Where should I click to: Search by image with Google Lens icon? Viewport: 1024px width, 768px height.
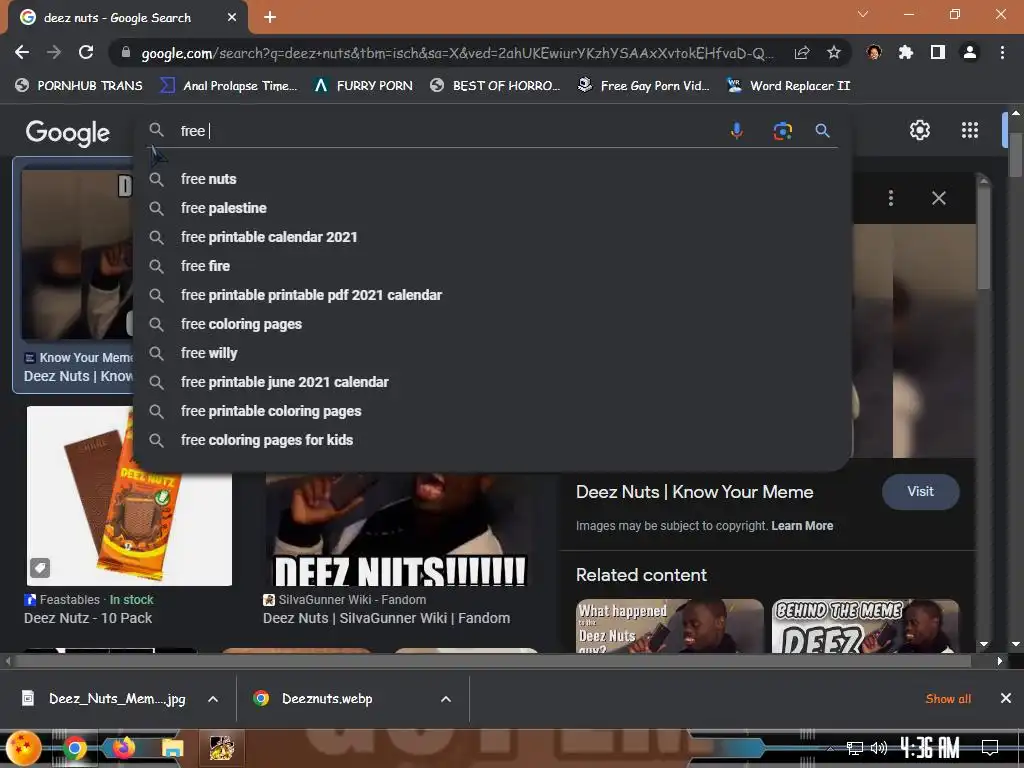click(x=782, y=131)
